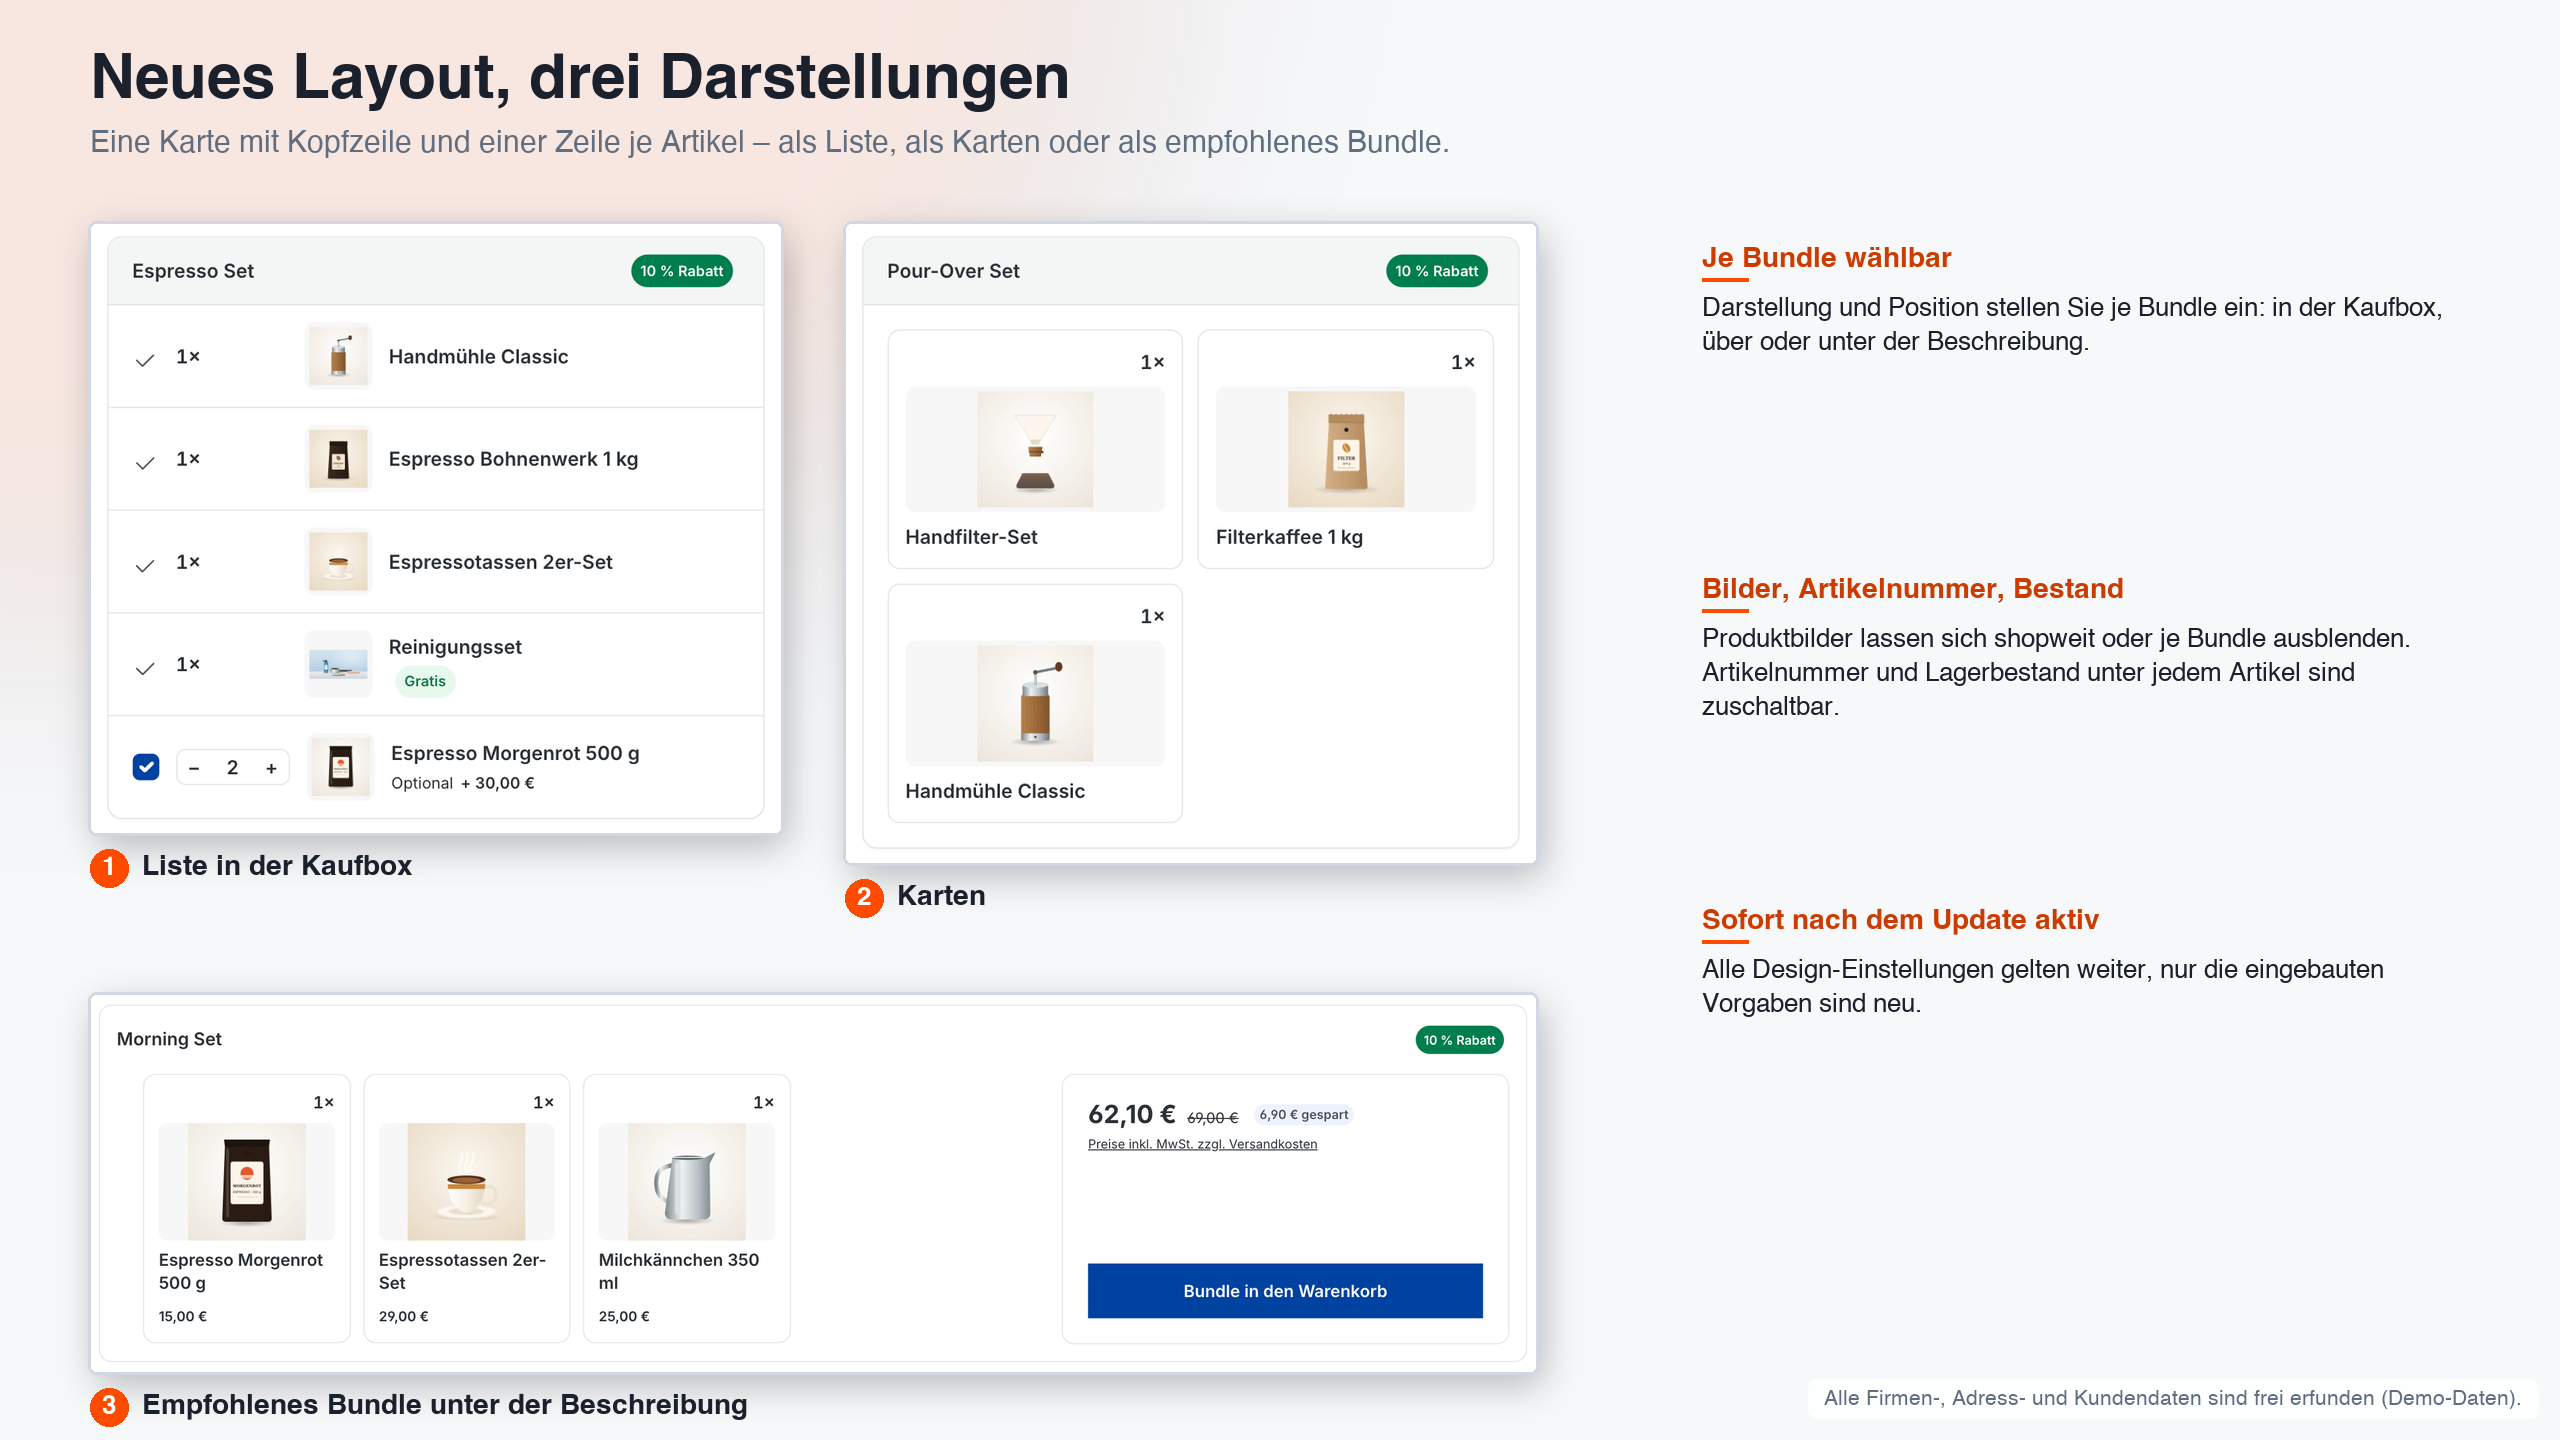Click the Pour-Over Set card header title
The image size is (2560, 1440).
pos(953,271)
